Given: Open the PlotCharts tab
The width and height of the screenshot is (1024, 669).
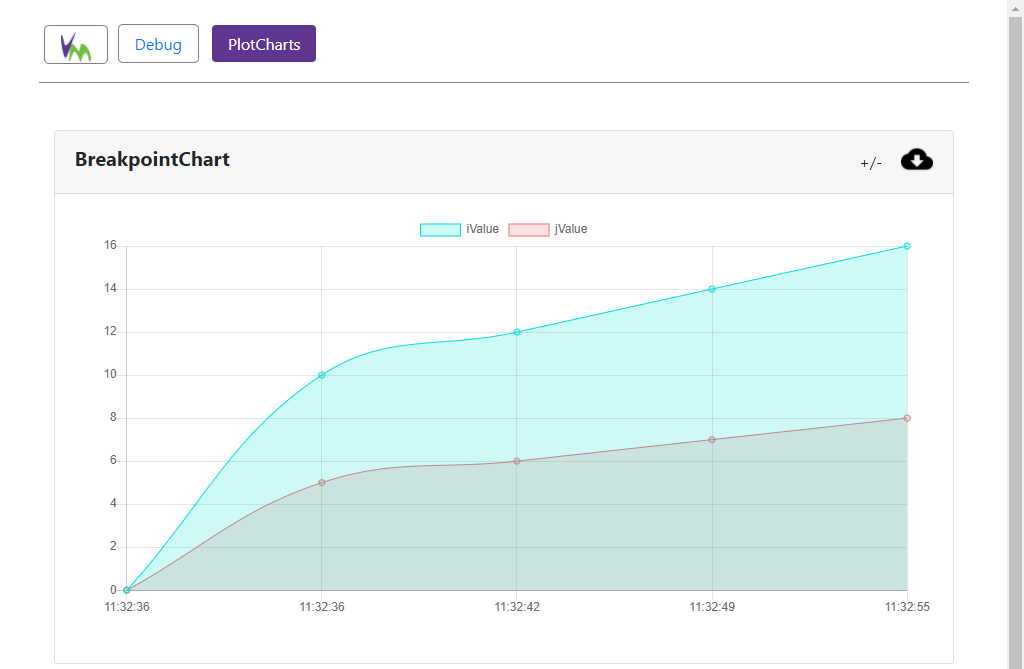Looking at the screenshot, I should (x=264, y=44).
